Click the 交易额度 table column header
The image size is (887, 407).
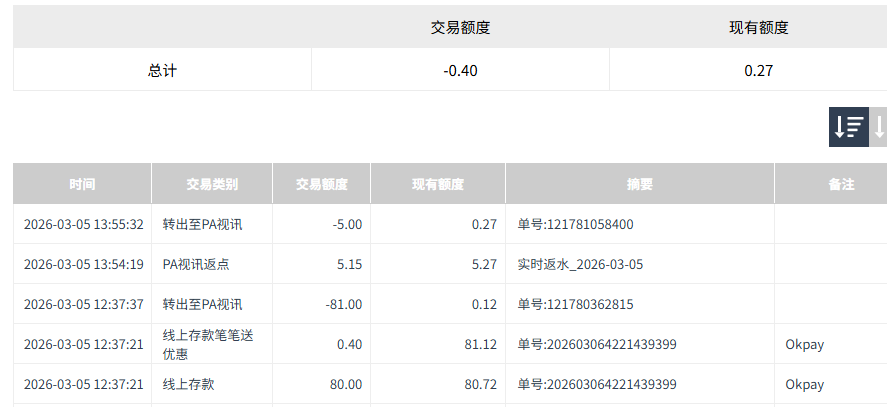point(321,184)
